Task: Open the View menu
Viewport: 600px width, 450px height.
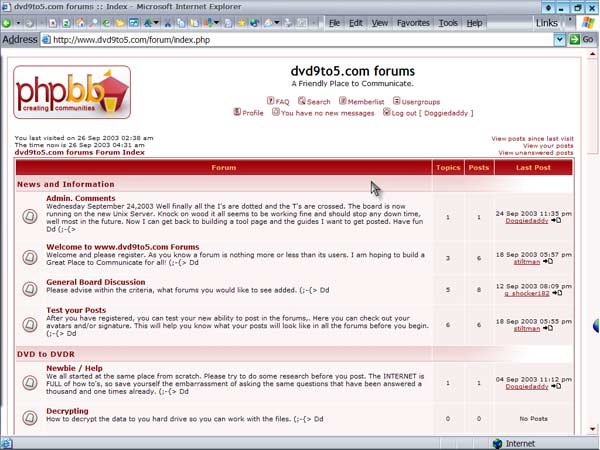Action: pos(380,23)
